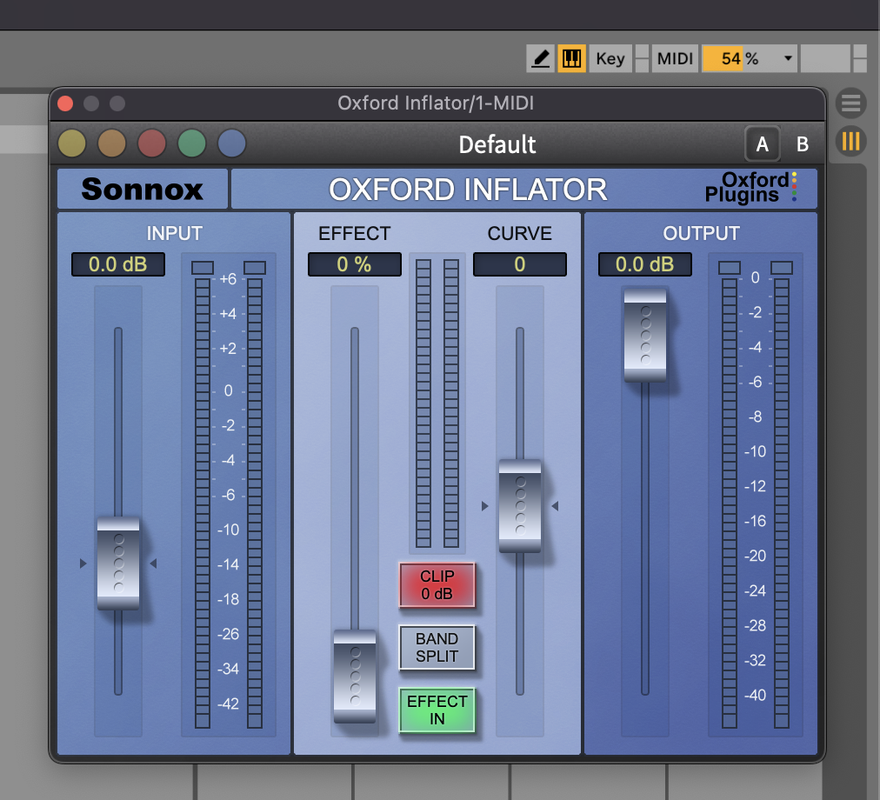Image resolution: width=880 pixels, height=800 pixels.
Task: Open the hamburger list icon at right
Action: click(x=851, y=103)
